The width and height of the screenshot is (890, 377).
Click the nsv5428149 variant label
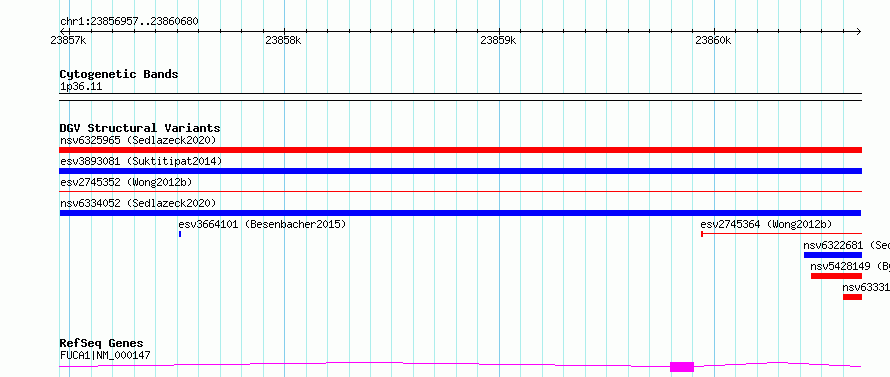(x=850, y=266)
